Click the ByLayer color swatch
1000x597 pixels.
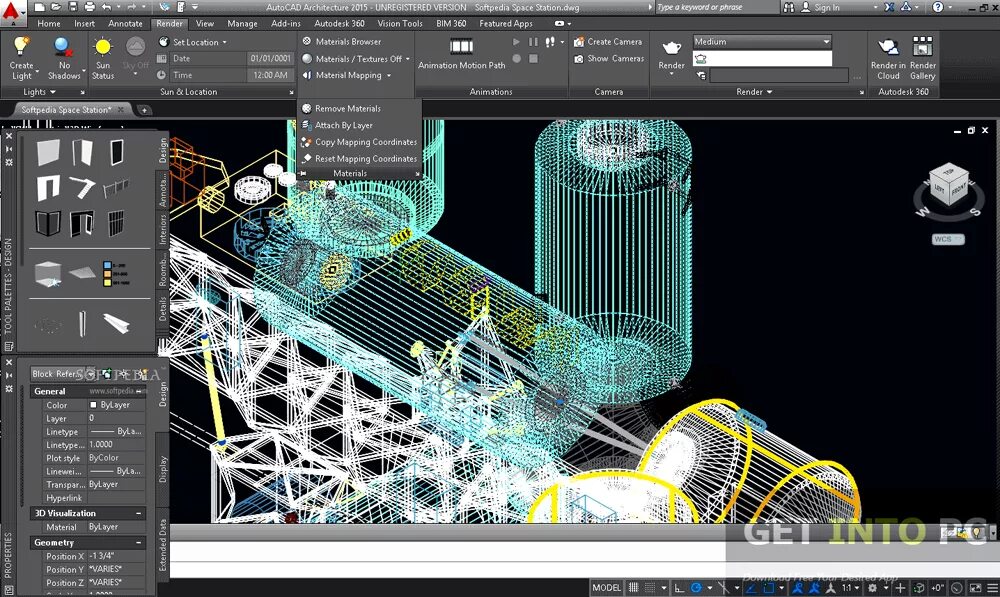[95, 405]
